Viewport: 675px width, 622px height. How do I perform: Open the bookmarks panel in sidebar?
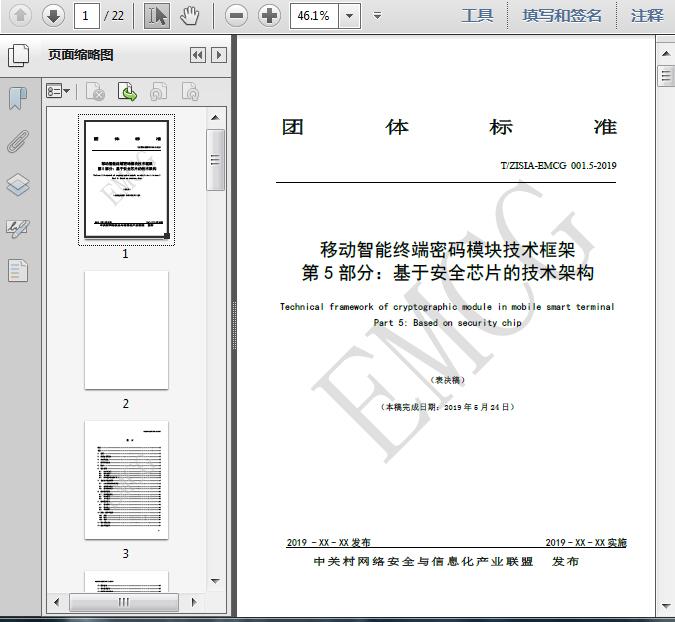click(x=18, y=99)
